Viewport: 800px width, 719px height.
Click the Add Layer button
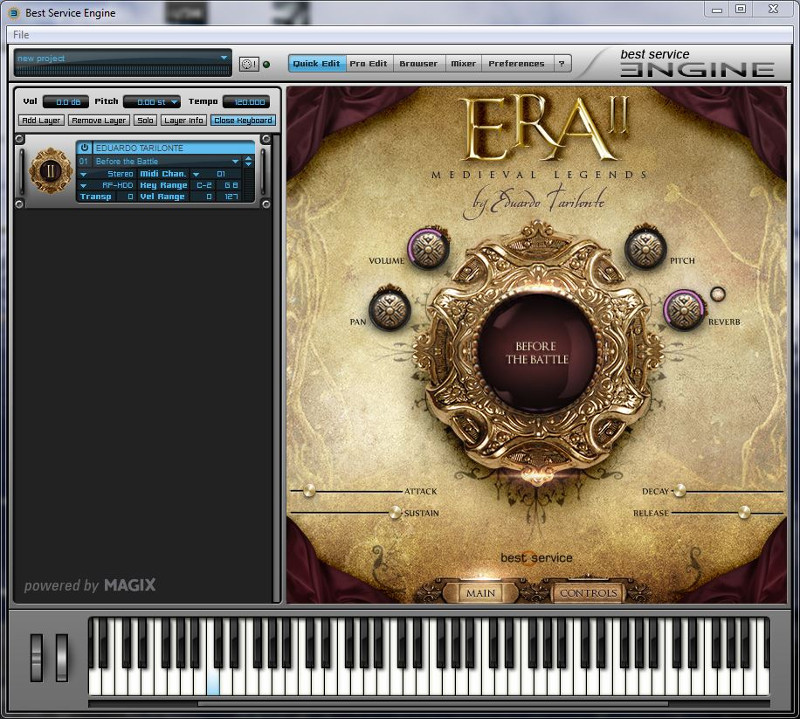click(41, 120)
